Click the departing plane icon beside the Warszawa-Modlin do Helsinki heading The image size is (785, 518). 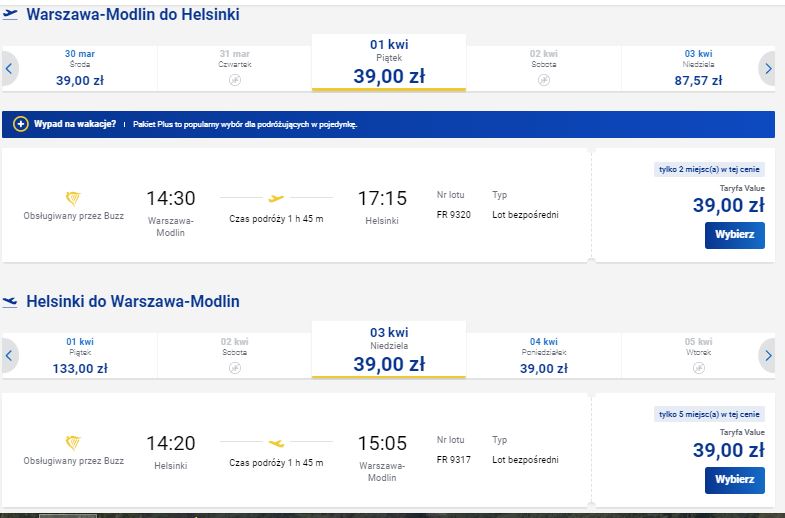10,15
